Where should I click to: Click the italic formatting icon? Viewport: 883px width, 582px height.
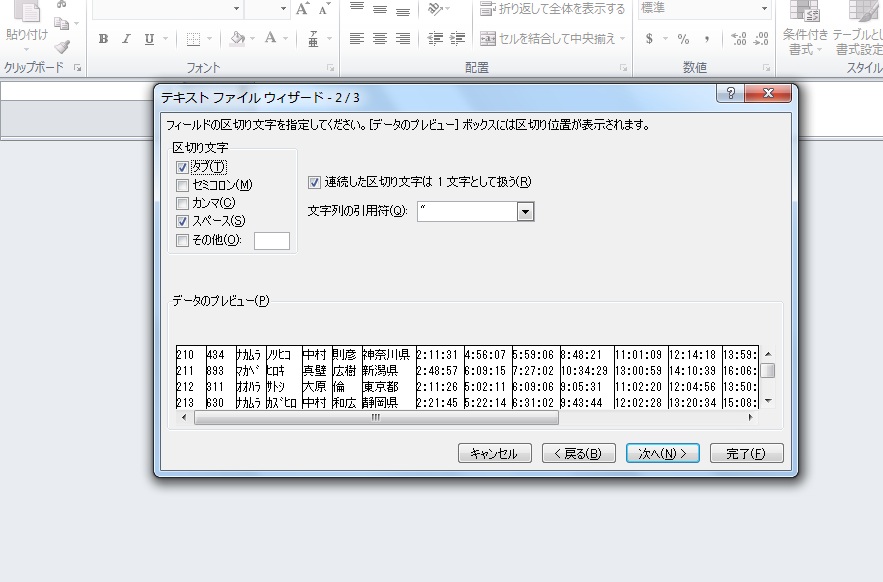(126, 39)
